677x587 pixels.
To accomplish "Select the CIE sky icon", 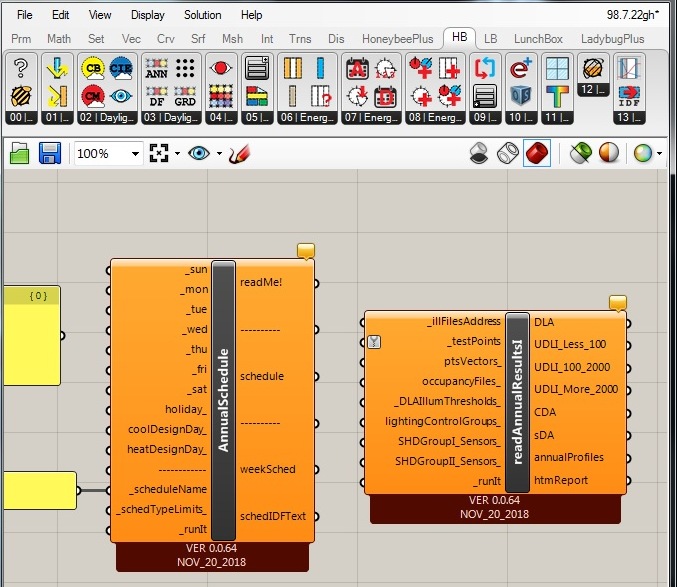I will (x=121, y=69).
